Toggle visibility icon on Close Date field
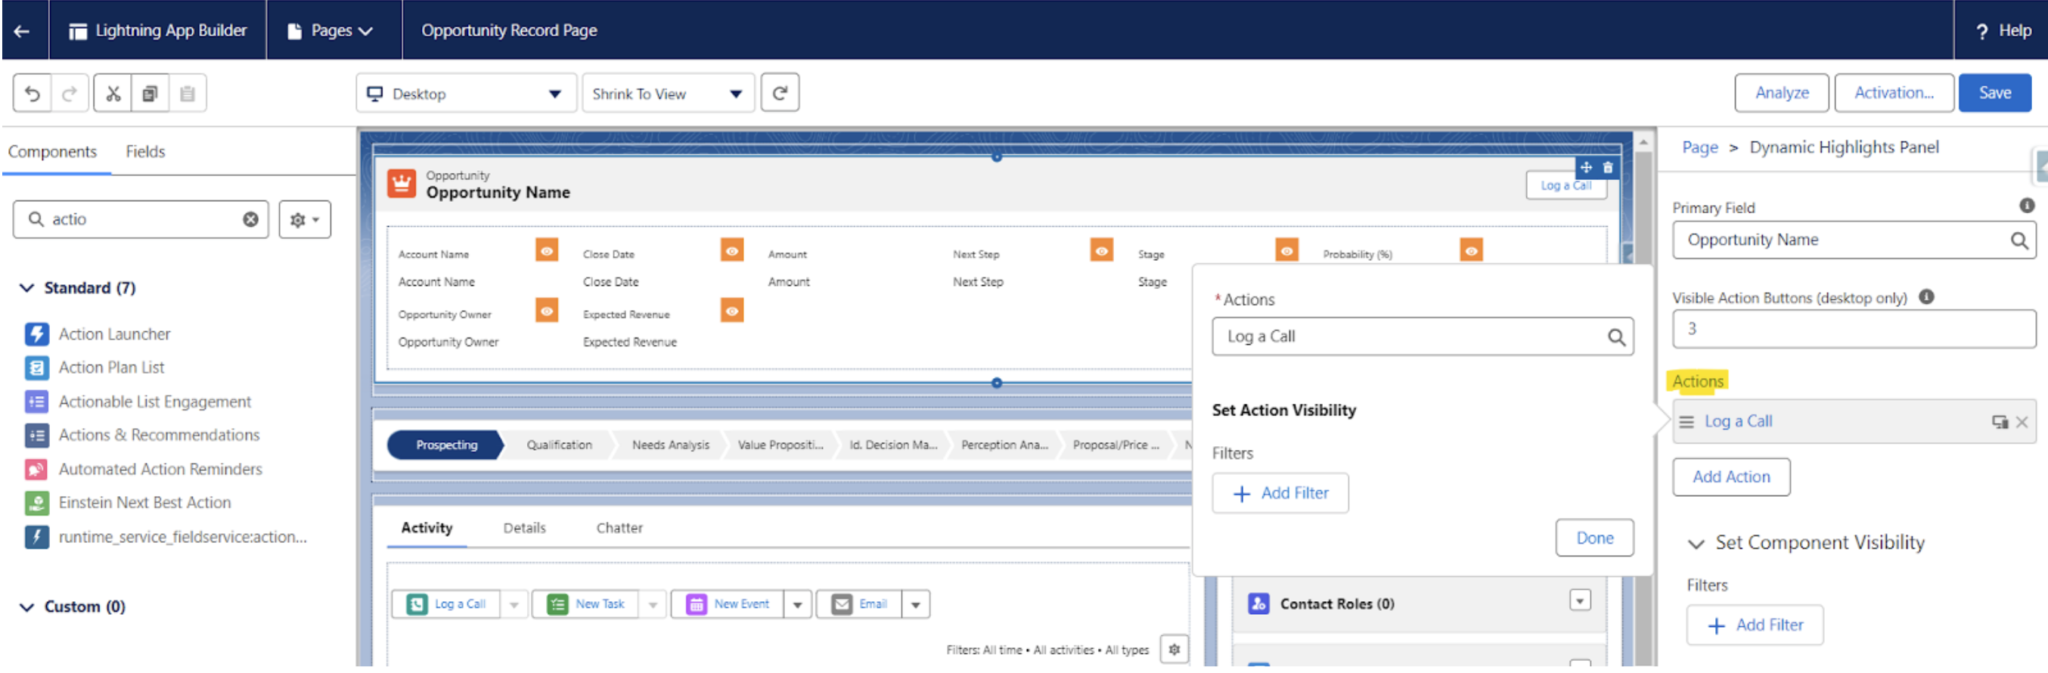The height and width of the screenshot is (673, 2048). [x=732, y=251]
